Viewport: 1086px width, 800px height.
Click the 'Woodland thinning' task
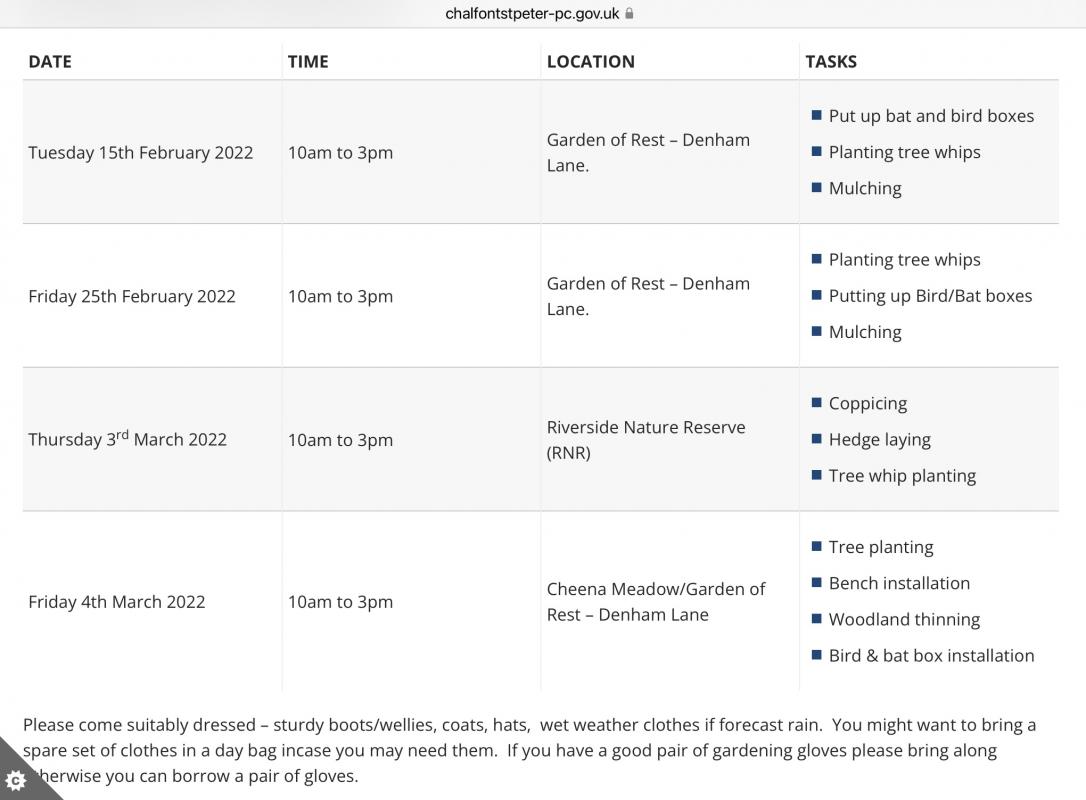tap(905, 619)
